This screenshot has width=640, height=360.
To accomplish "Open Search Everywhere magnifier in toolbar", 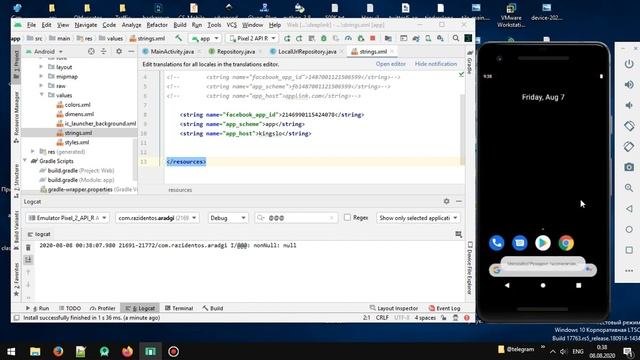I will click(456, 38).
